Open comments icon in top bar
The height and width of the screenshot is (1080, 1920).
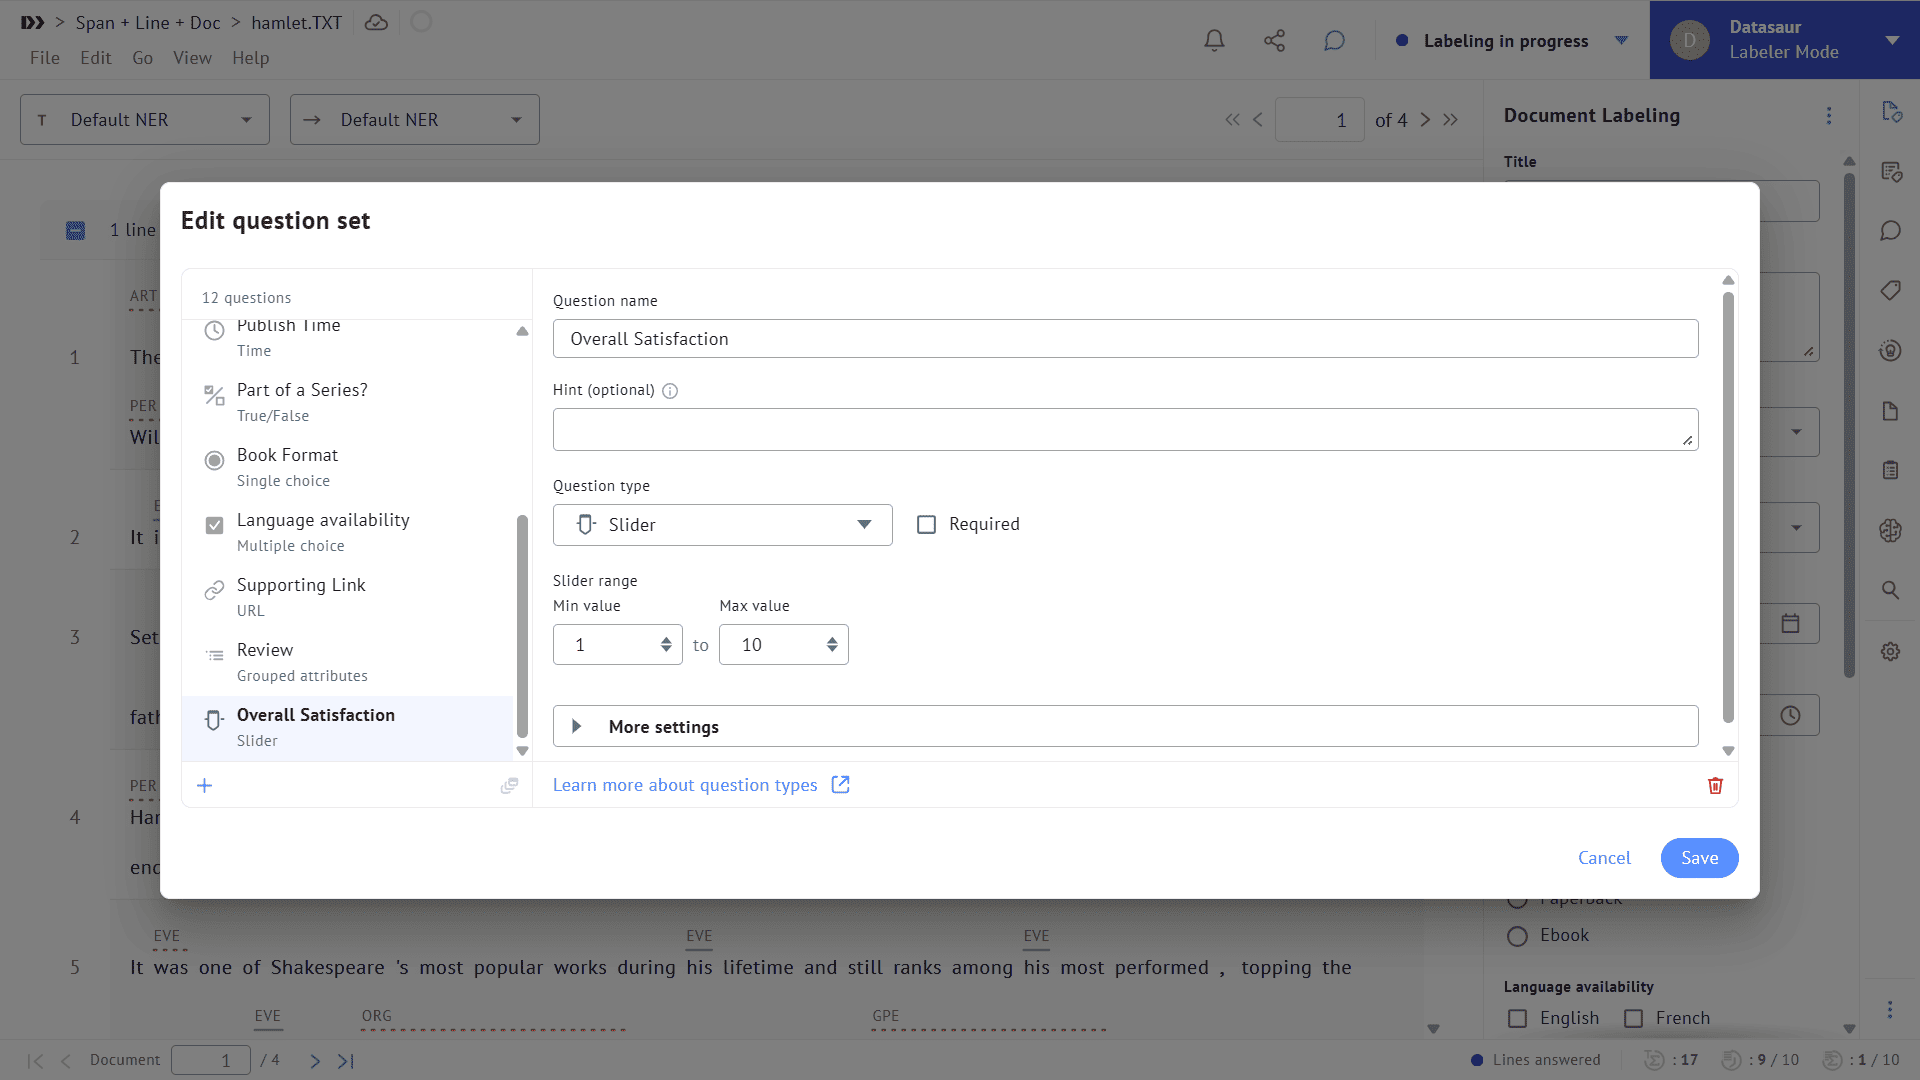pyautogui.click(x=1334, y=41)
